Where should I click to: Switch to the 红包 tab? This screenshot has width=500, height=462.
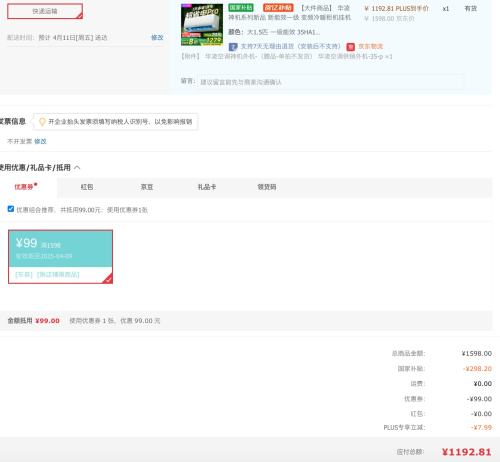tap(87, 187)
